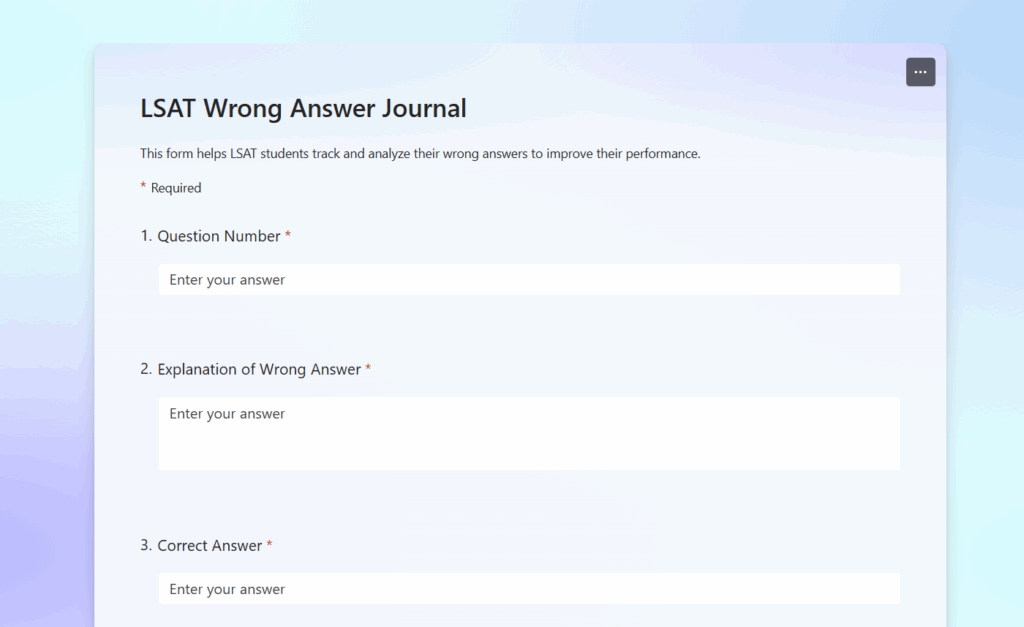Click the red asterisk after Correct Answer
This screenshot has width=1024, height=627.
pos(269,544)
